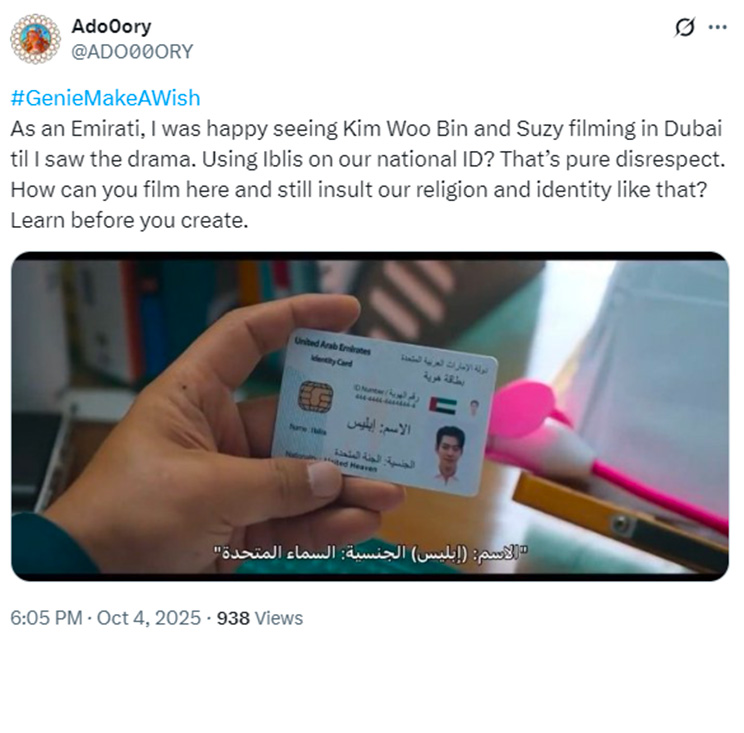
Task: Click the small ghost portrait beside the flag
Action: click(474, 408)
